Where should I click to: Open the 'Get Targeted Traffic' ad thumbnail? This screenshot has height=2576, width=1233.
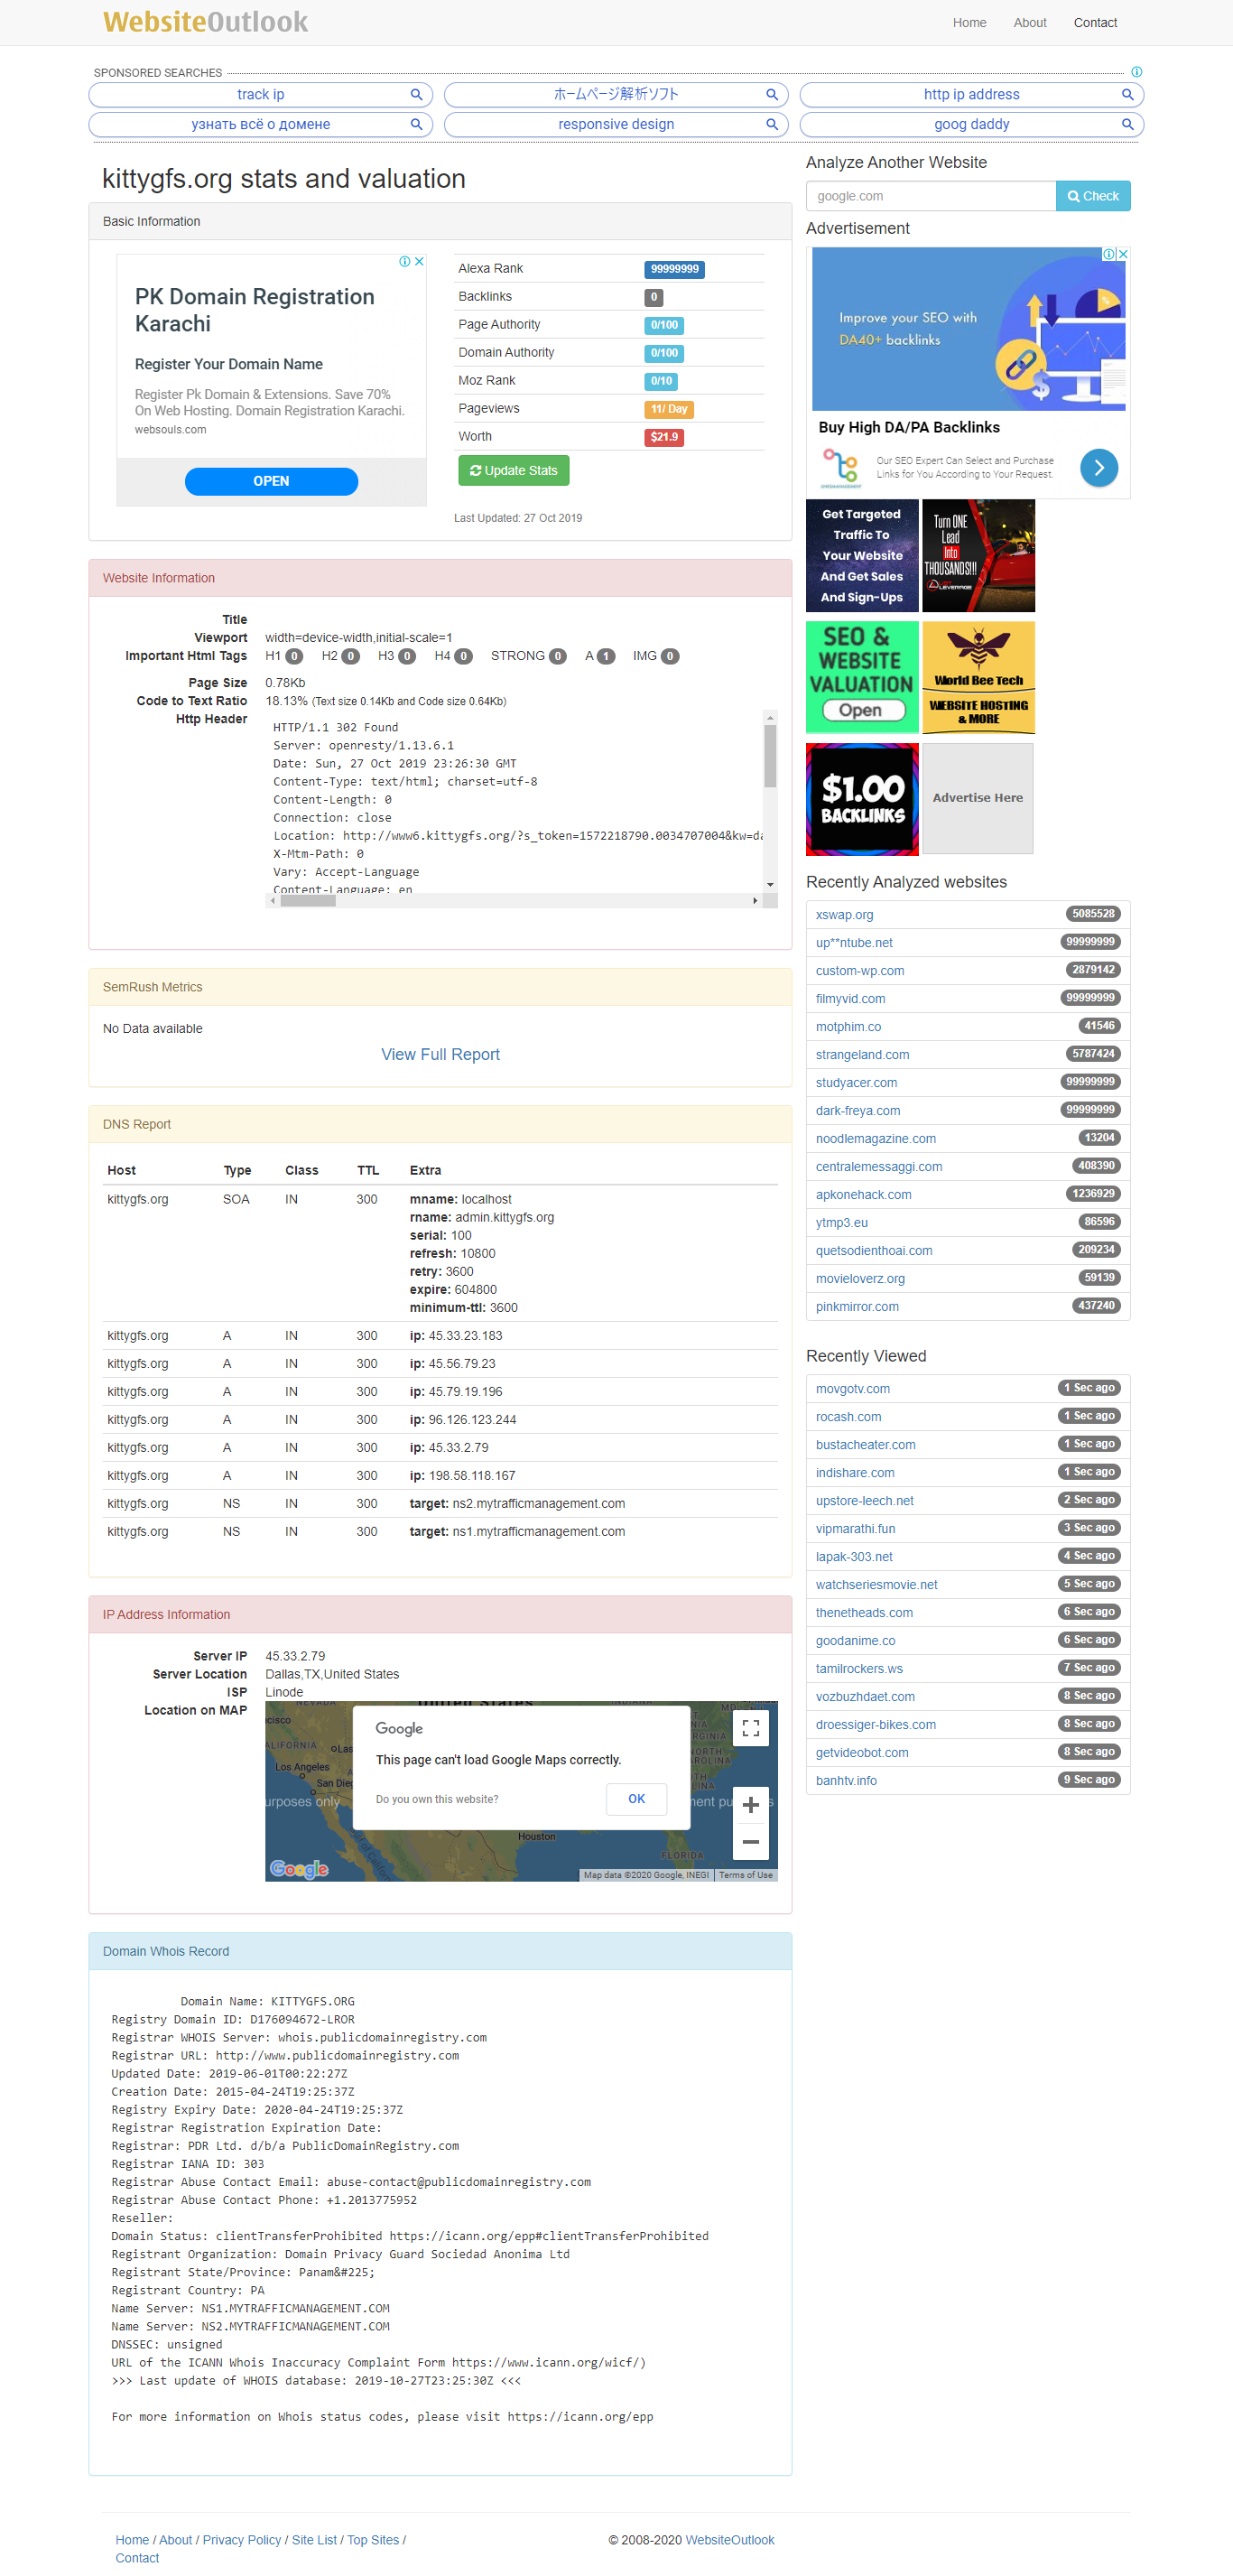pyautogui.click(x=862, y=556)
